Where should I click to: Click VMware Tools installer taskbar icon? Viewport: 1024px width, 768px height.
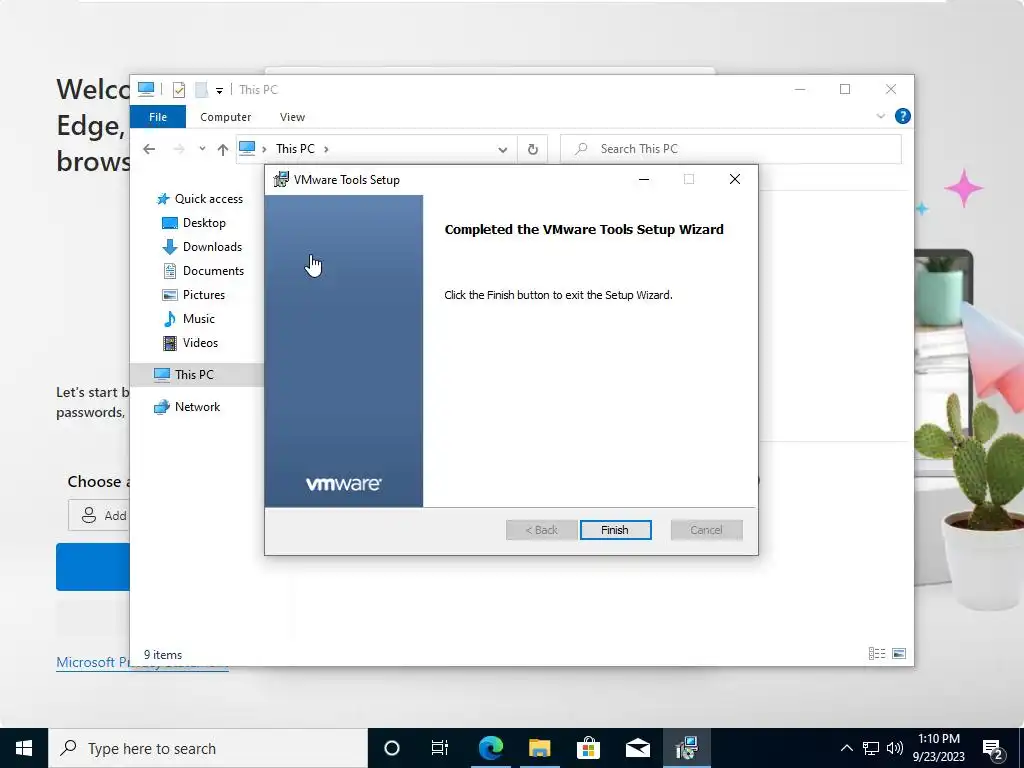point(686,748)
